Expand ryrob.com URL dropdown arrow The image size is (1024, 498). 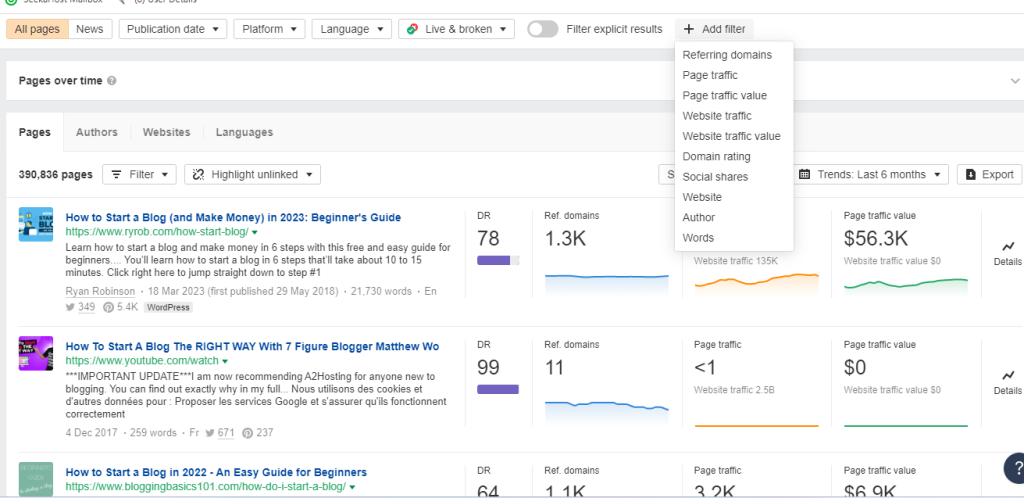[x=255, y=232]
